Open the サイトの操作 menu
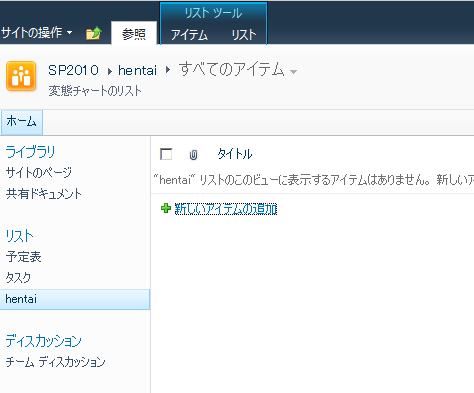The height and width of the screenshot is (393, 474). (x=36, y=33)
